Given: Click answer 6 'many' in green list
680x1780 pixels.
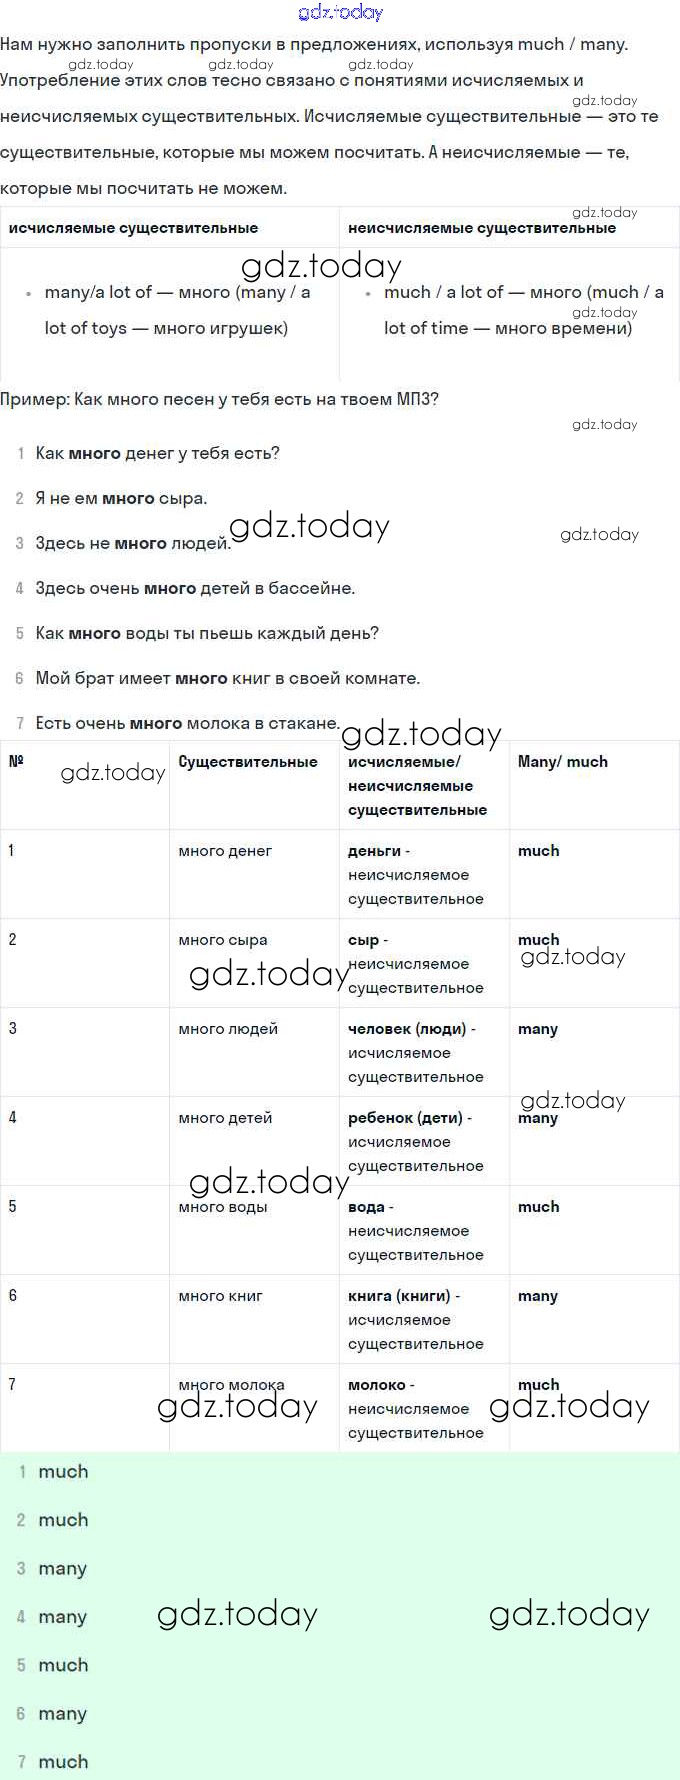Looking at the screenshot, I should pos(62,1713).
